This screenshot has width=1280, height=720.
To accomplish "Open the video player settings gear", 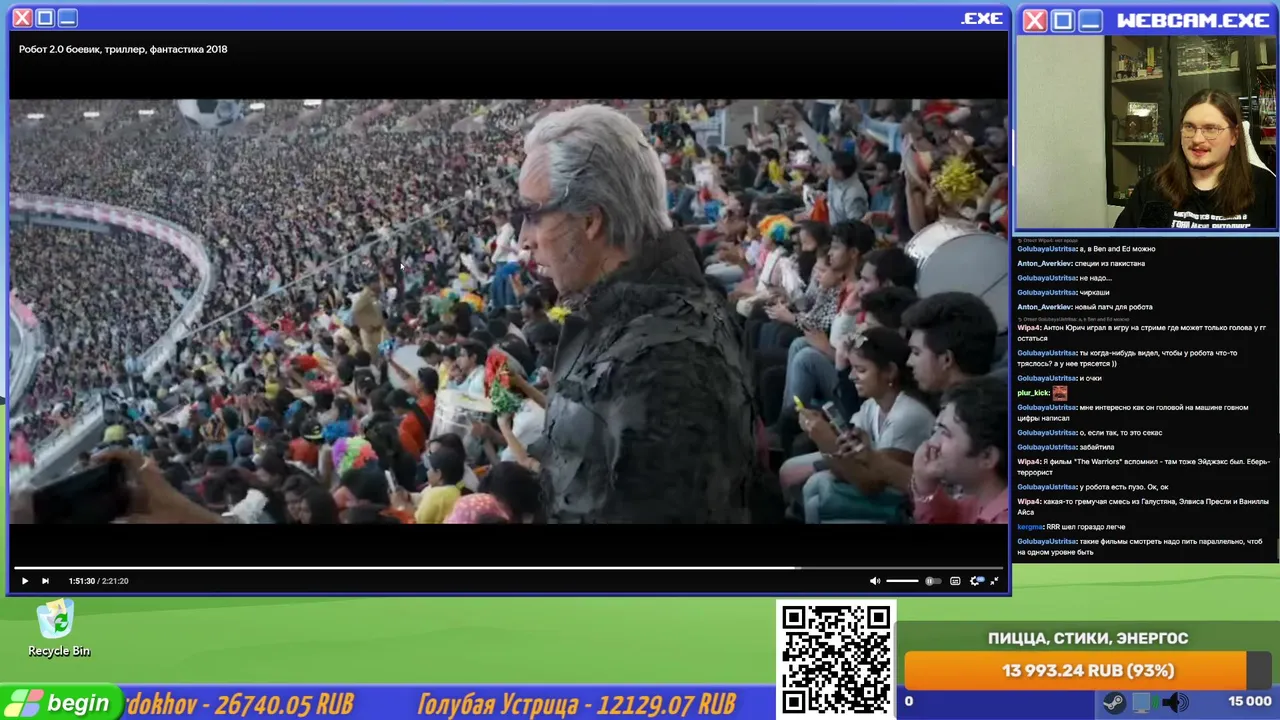I will tap(976, 581).
